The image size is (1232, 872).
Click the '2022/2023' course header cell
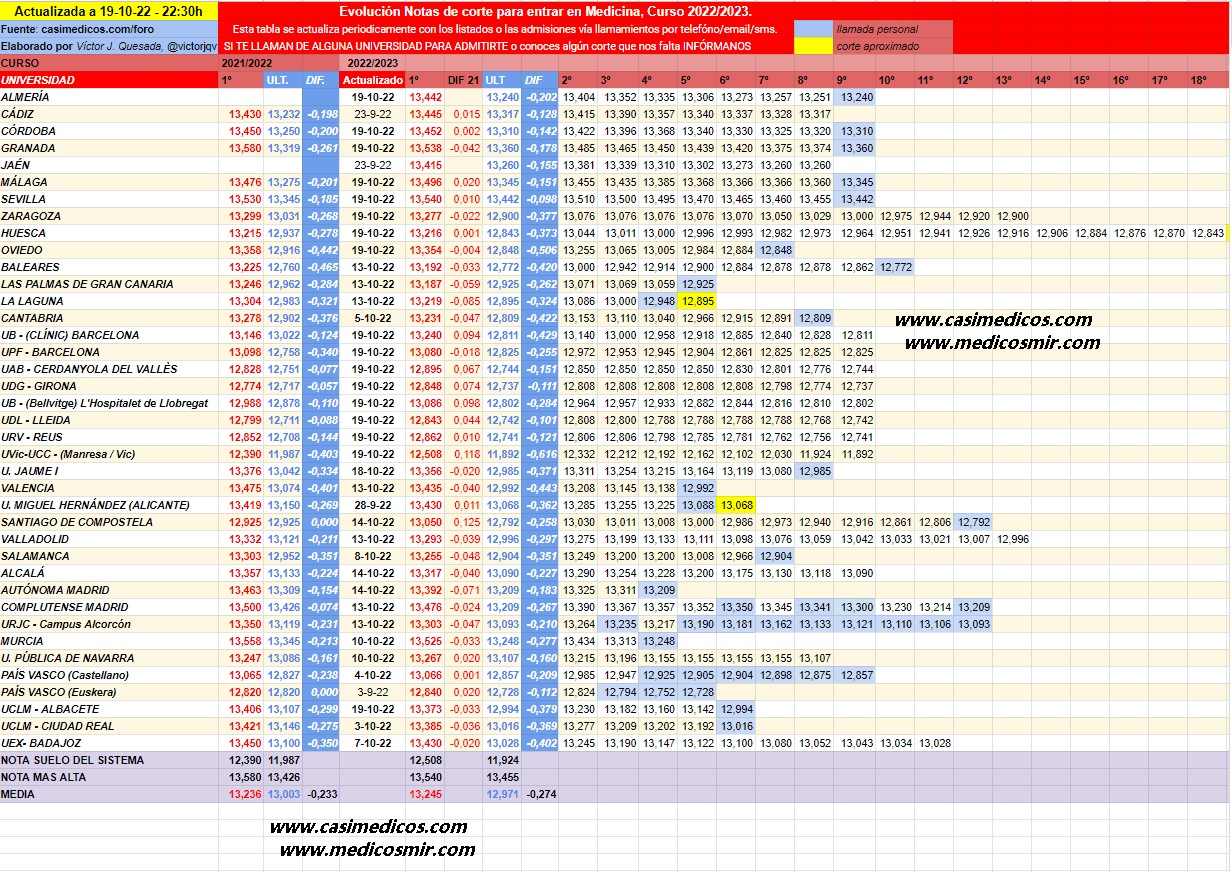(372, 63)
